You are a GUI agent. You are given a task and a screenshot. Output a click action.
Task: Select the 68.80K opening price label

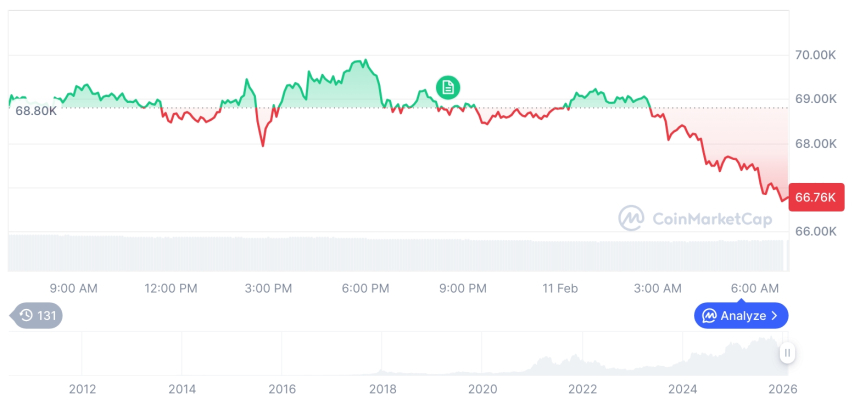pos(36,111)
